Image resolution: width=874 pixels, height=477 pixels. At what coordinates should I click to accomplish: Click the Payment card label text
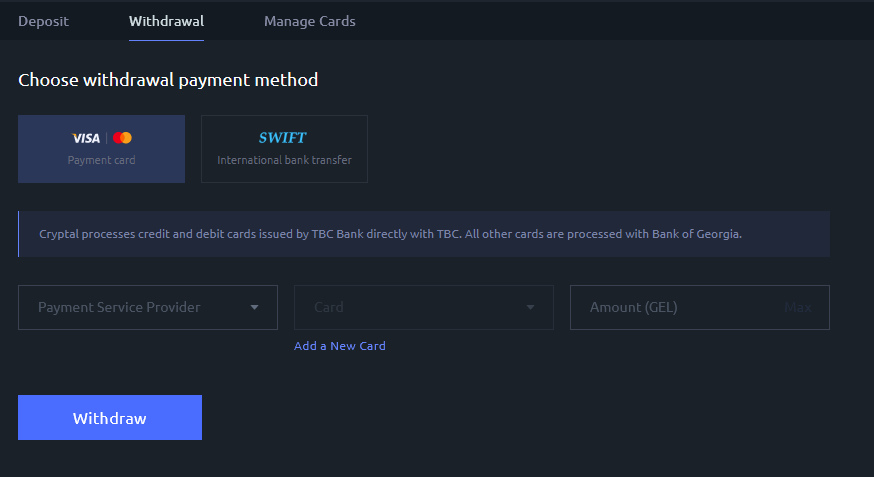coord(101,160)
